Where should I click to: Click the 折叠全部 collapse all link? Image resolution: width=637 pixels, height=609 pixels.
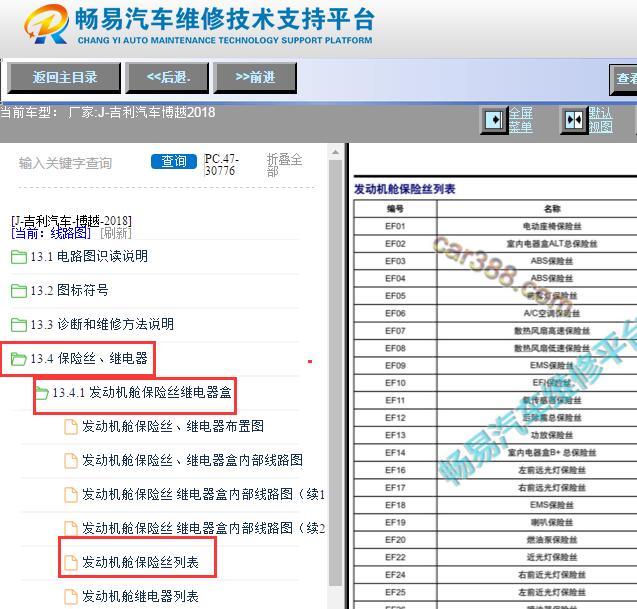(284, 165)
